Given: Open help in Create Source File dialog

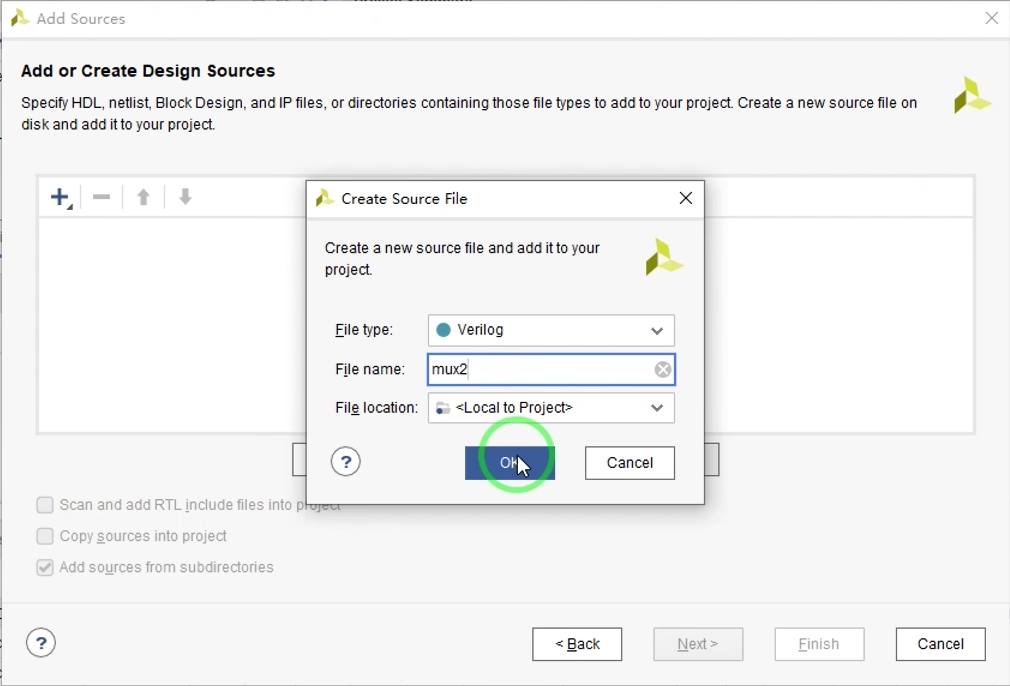Looking at the screenshot, I should tap(346, 462).
